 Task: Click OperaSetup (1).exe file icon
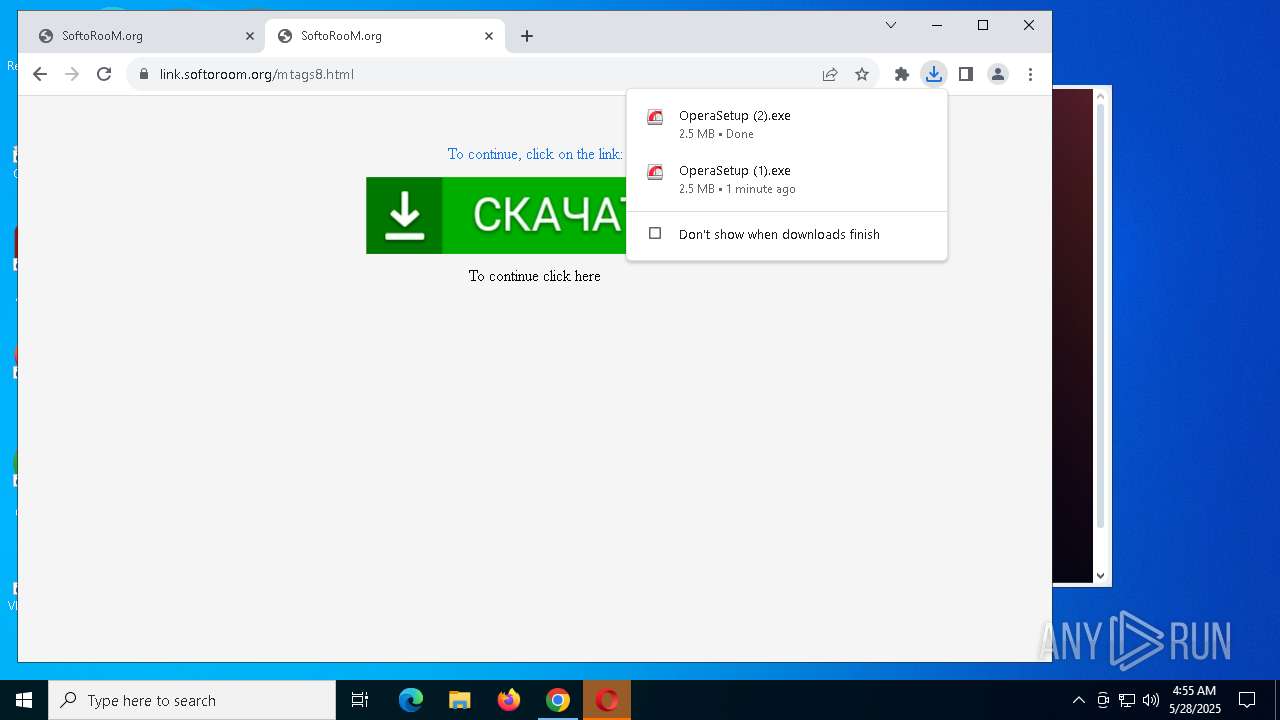click(x=655, y=172)
